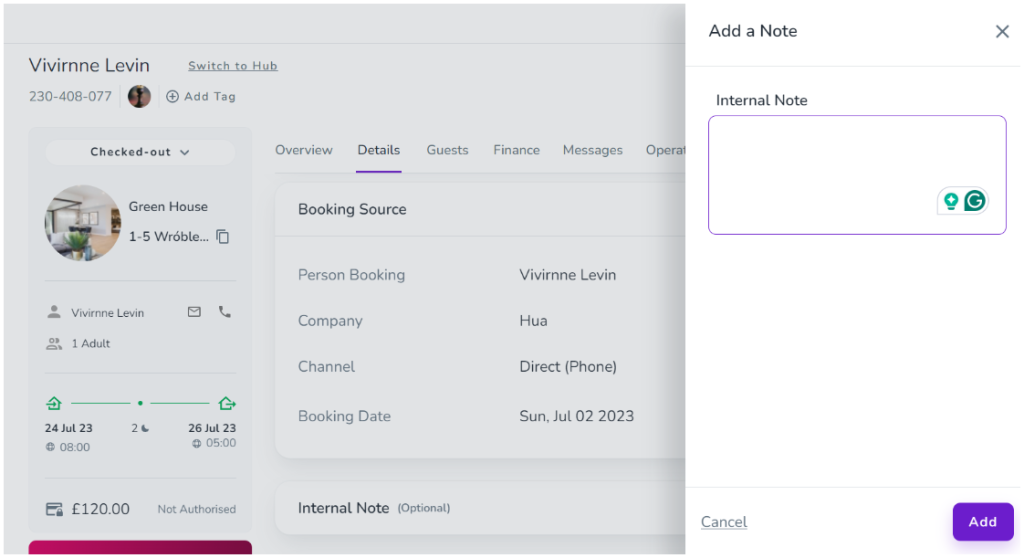The height and width of the screenshot is (558, 1024).
Task: Close the Add a Note panel
Action: (x=1002, y=32)
